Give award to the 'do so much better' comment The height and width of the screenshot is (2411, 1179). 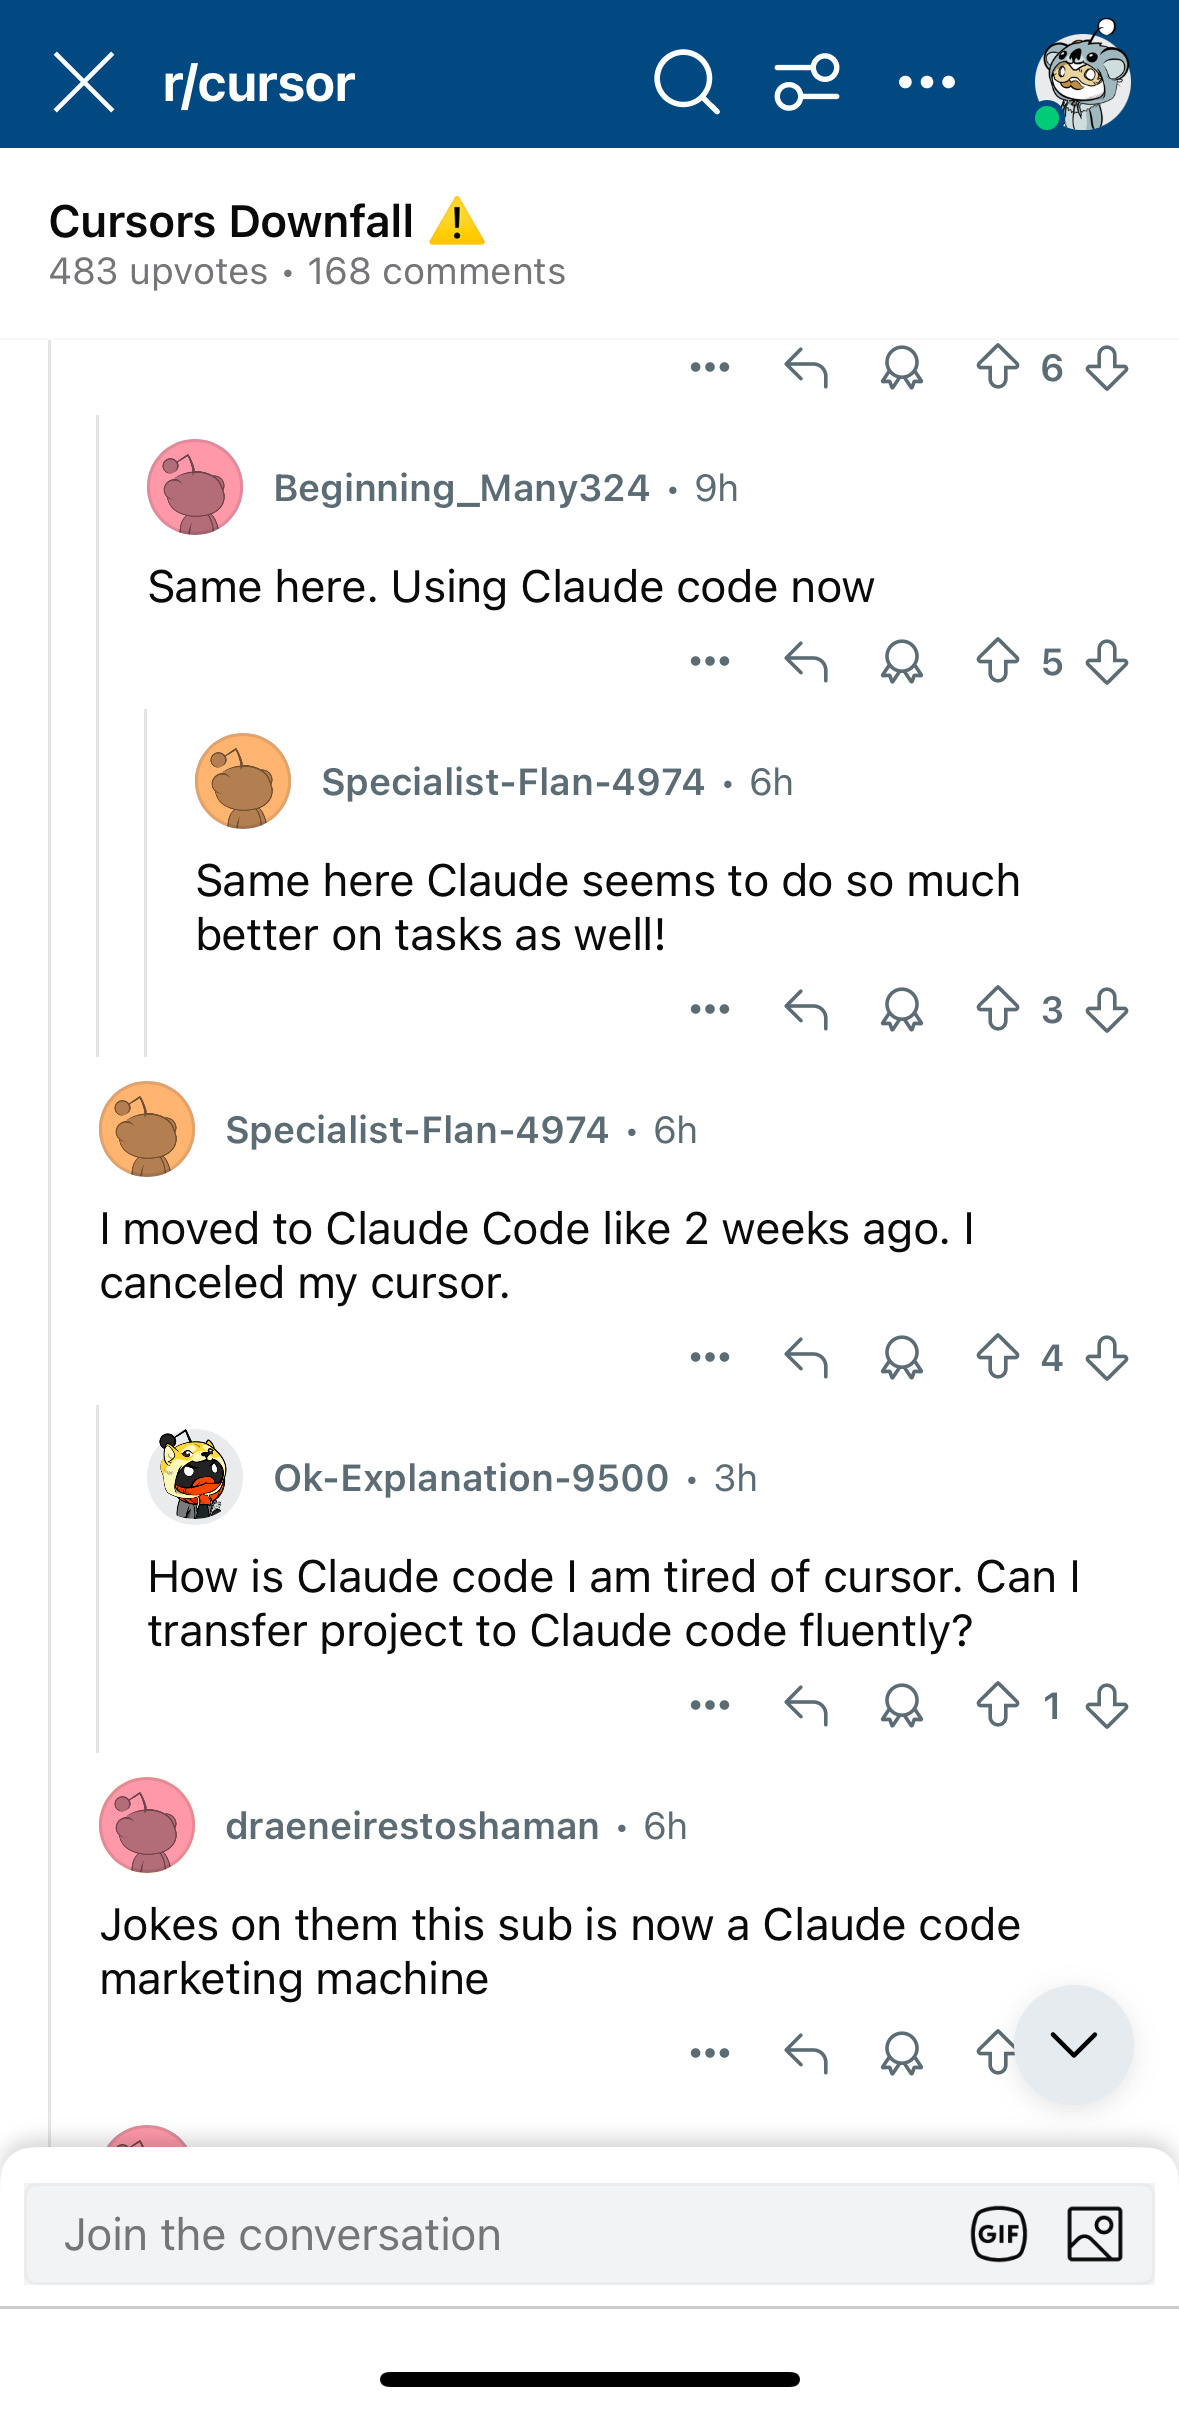902,1009
